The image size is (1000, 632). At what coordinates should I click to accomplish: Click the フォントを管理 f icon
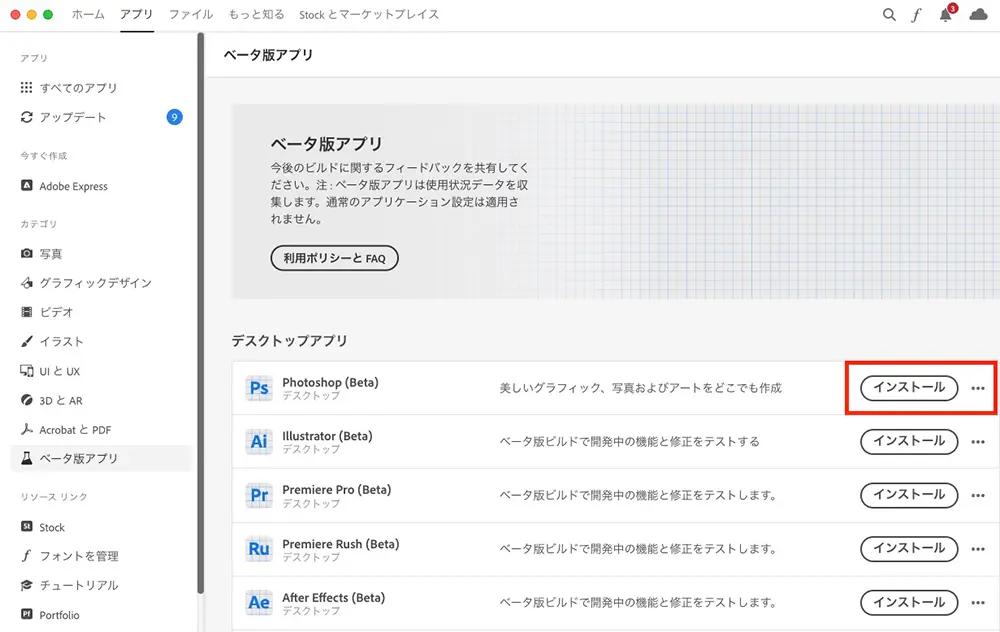pyautogui.click(x=26, y=555)
